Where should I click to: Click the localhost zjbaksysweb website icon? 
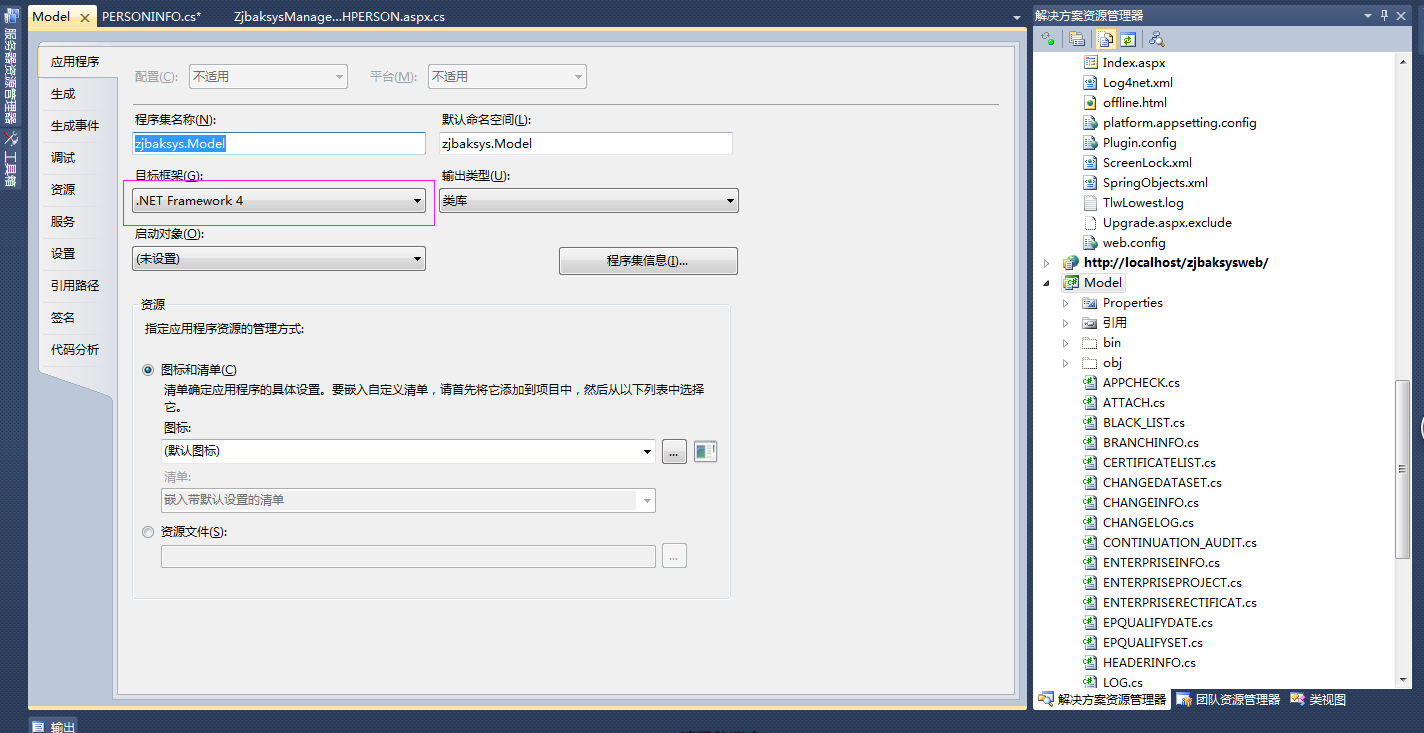1071,262
